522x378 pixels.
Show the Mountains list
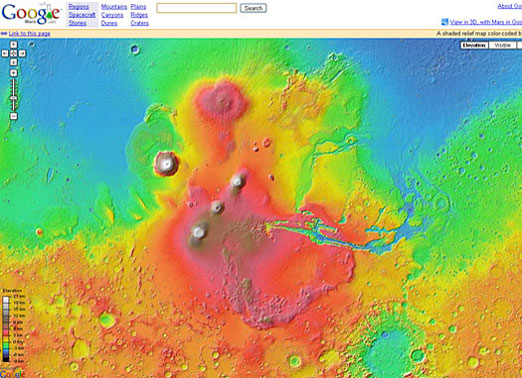(114, 7)
